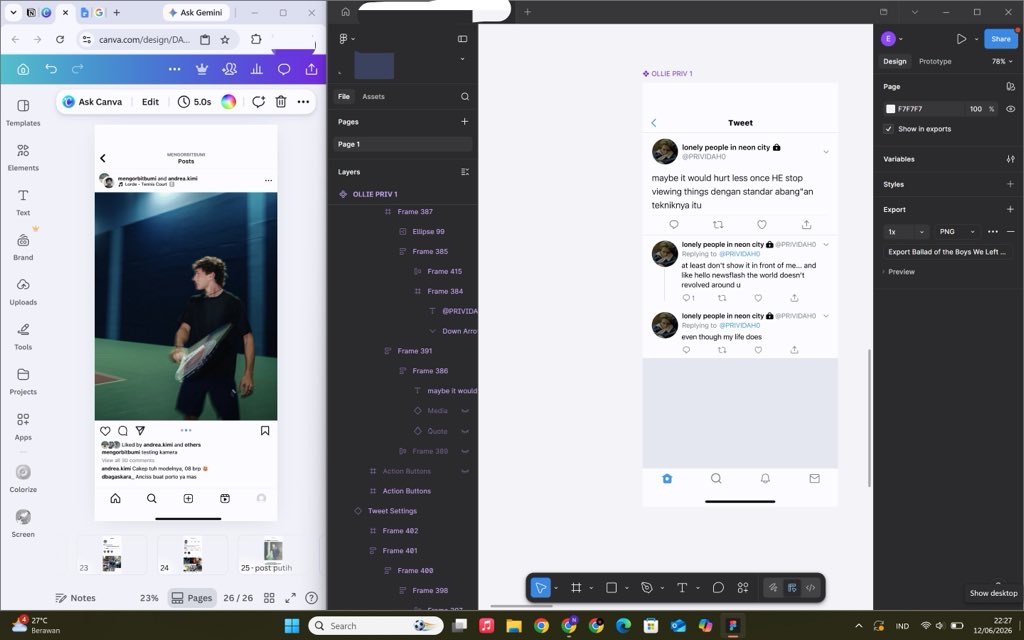Open Elements panel in Canva

[x=23, y=157]
